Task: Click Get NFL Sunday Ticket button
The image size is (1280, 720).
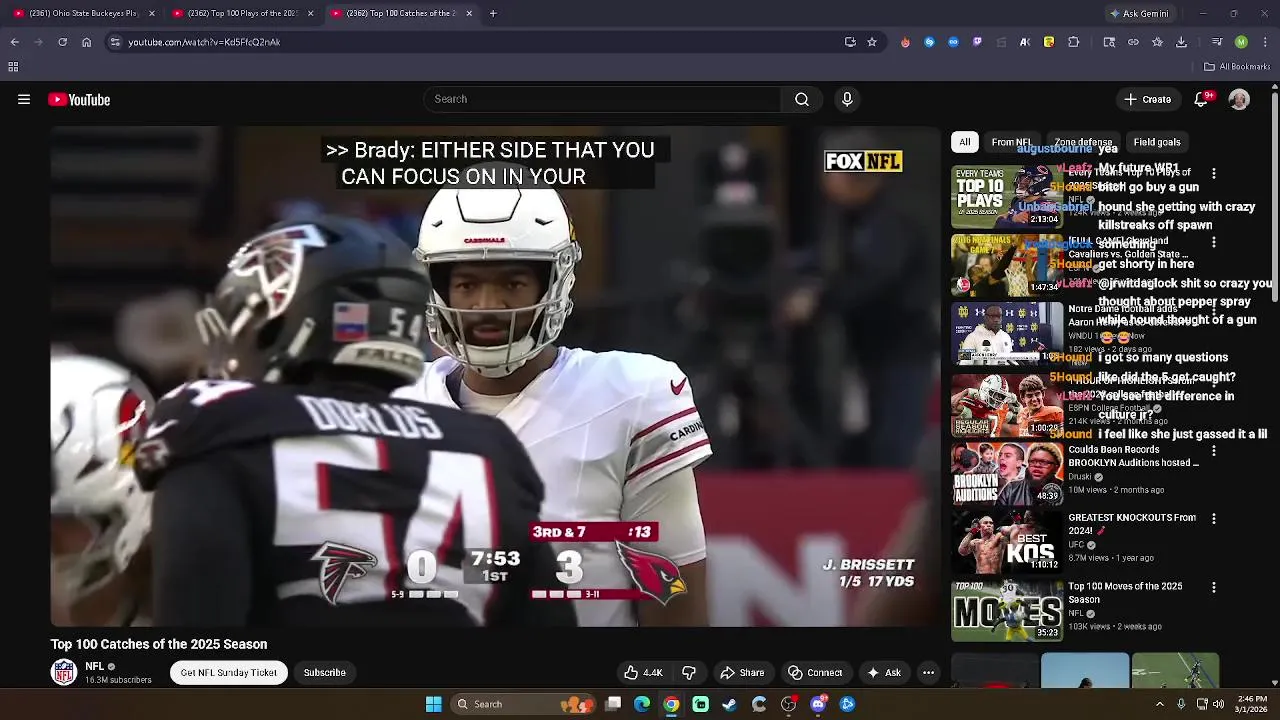Action: coord(229,673)
